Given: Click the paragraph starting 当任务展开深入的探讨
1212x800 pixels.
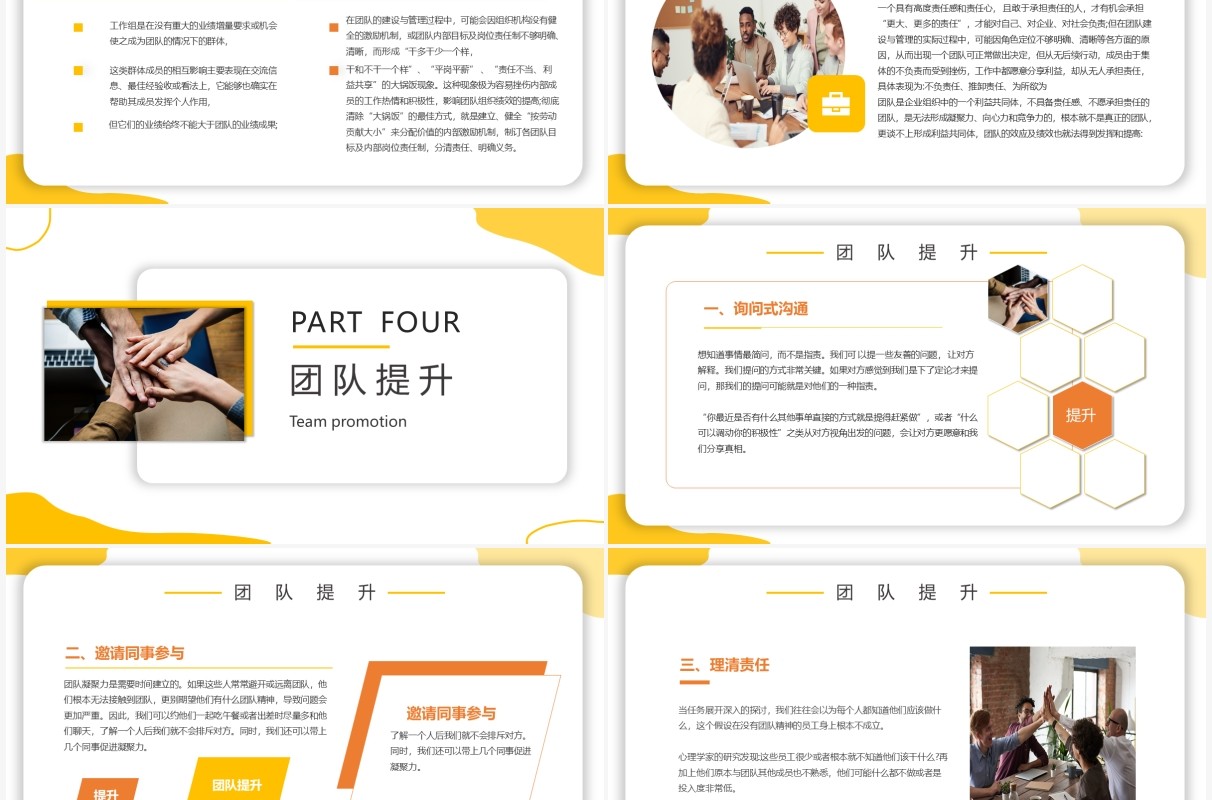Looking at the screenshot, I should pos(810,717).
